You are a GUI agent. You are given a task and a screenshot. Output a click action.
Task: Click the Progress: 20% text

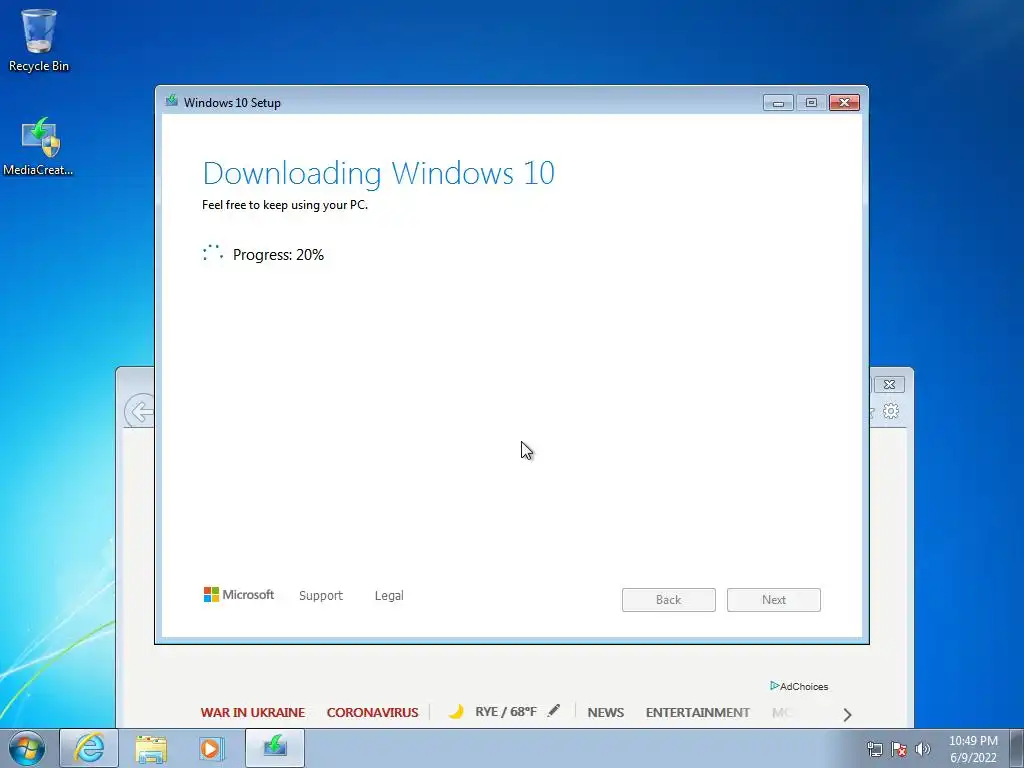click(278, 255)
